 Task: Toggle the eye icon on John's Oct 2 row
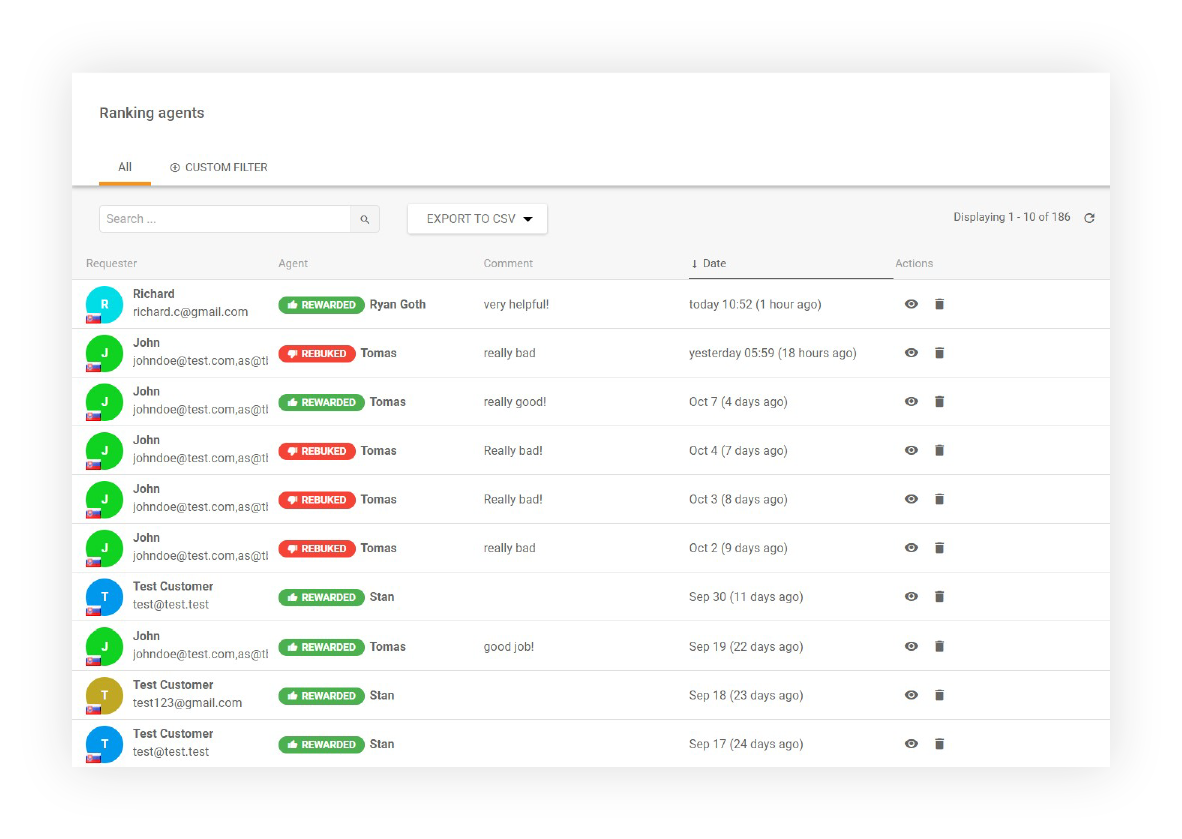tap(911, 548)
